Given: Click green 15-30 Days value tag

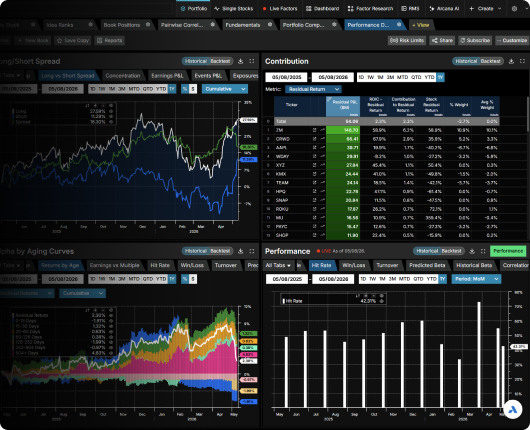Looking at the screenshot, I should pyautogui.click(x=248, y=334).
